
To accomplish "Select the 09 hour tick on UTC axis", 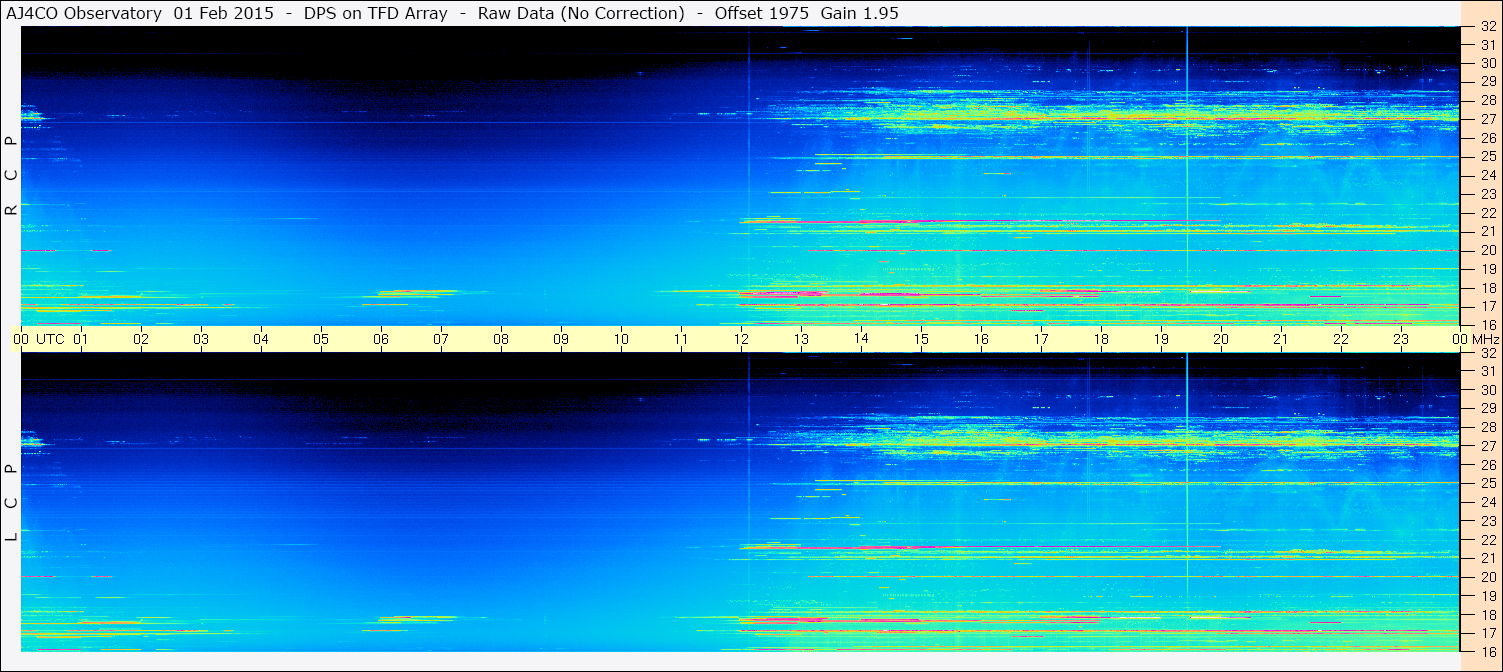I will coord(561,339).
